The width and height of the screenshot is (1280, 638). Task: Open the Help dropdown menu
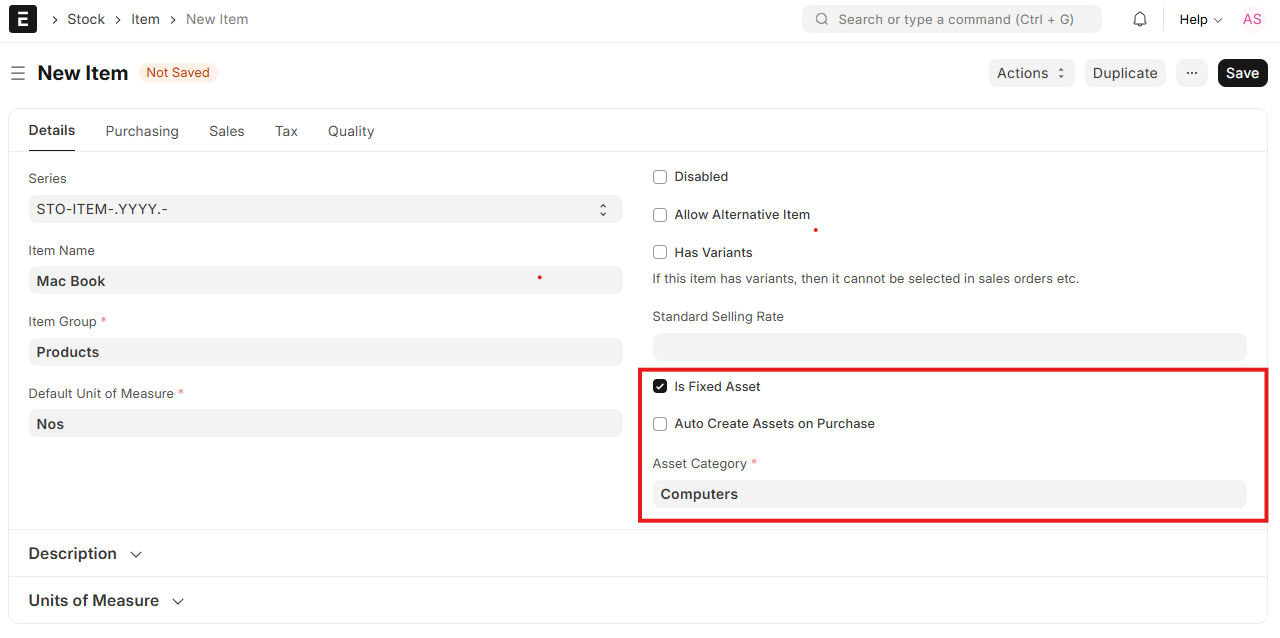click(x=1200, y=19)
